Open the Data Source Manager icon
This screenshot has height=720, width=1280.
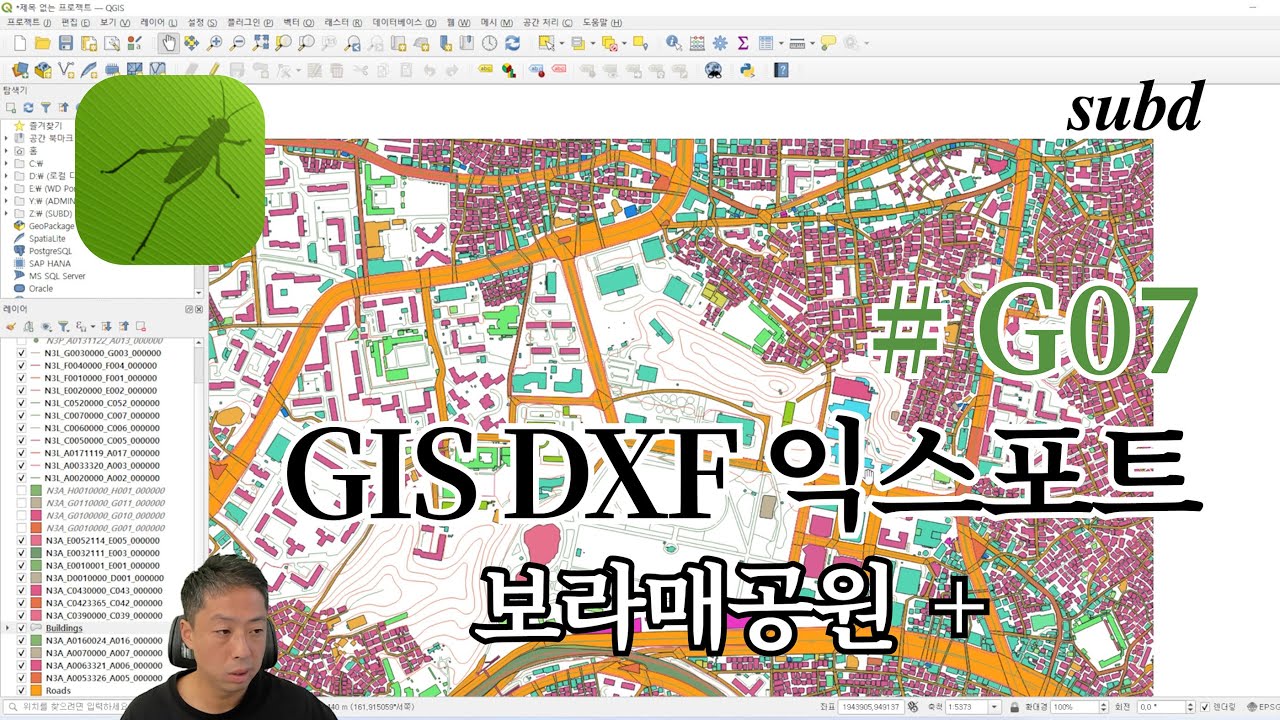click(x=19, y=70)
